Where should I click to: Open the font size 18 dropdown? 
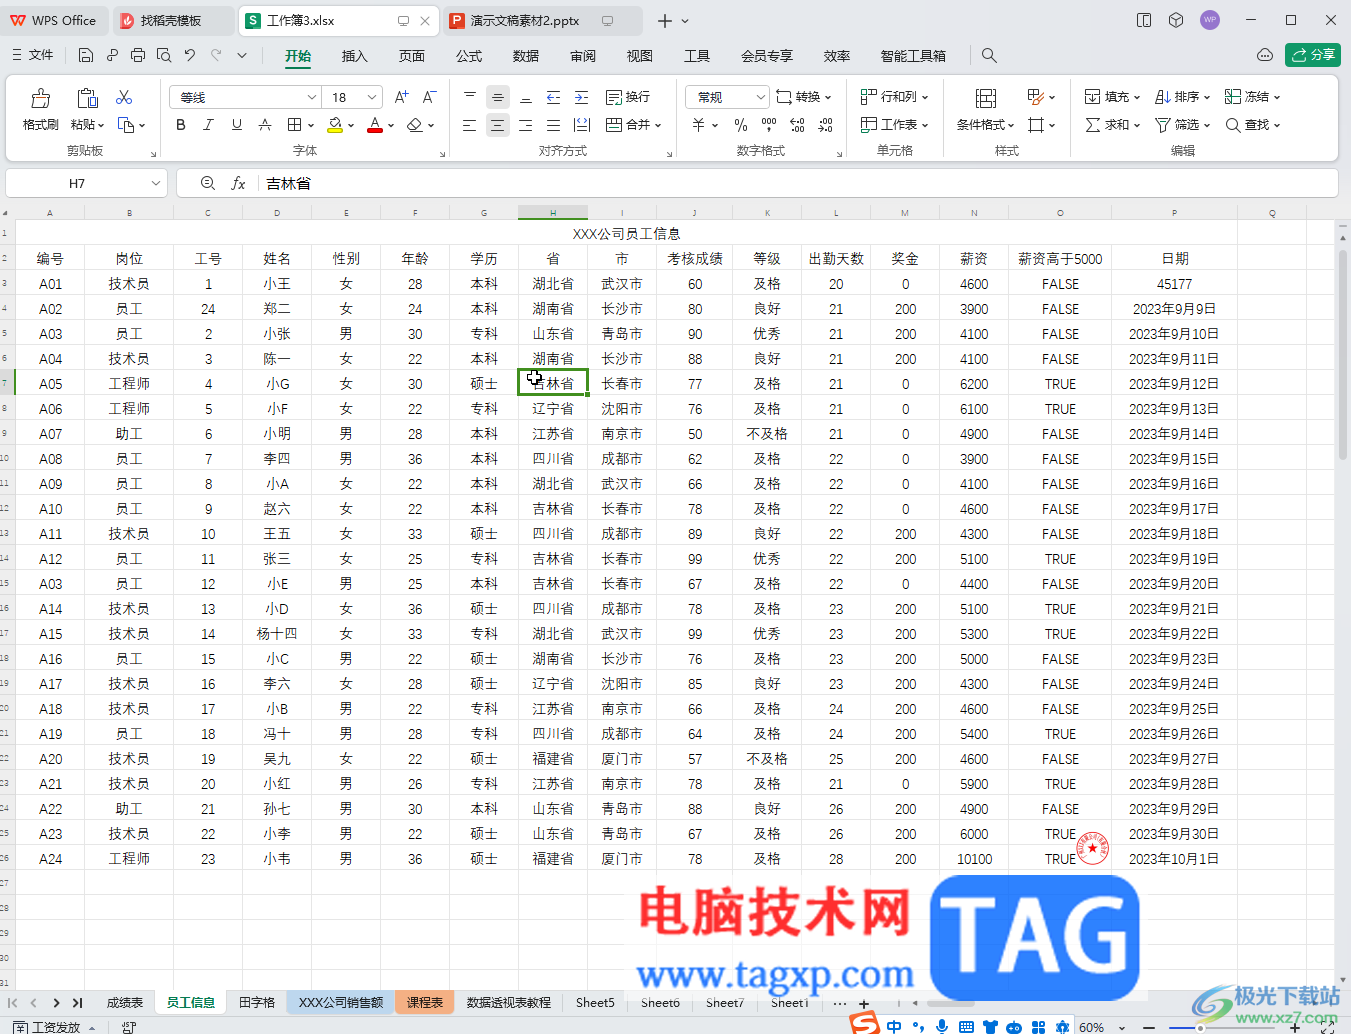click(372, 97)
